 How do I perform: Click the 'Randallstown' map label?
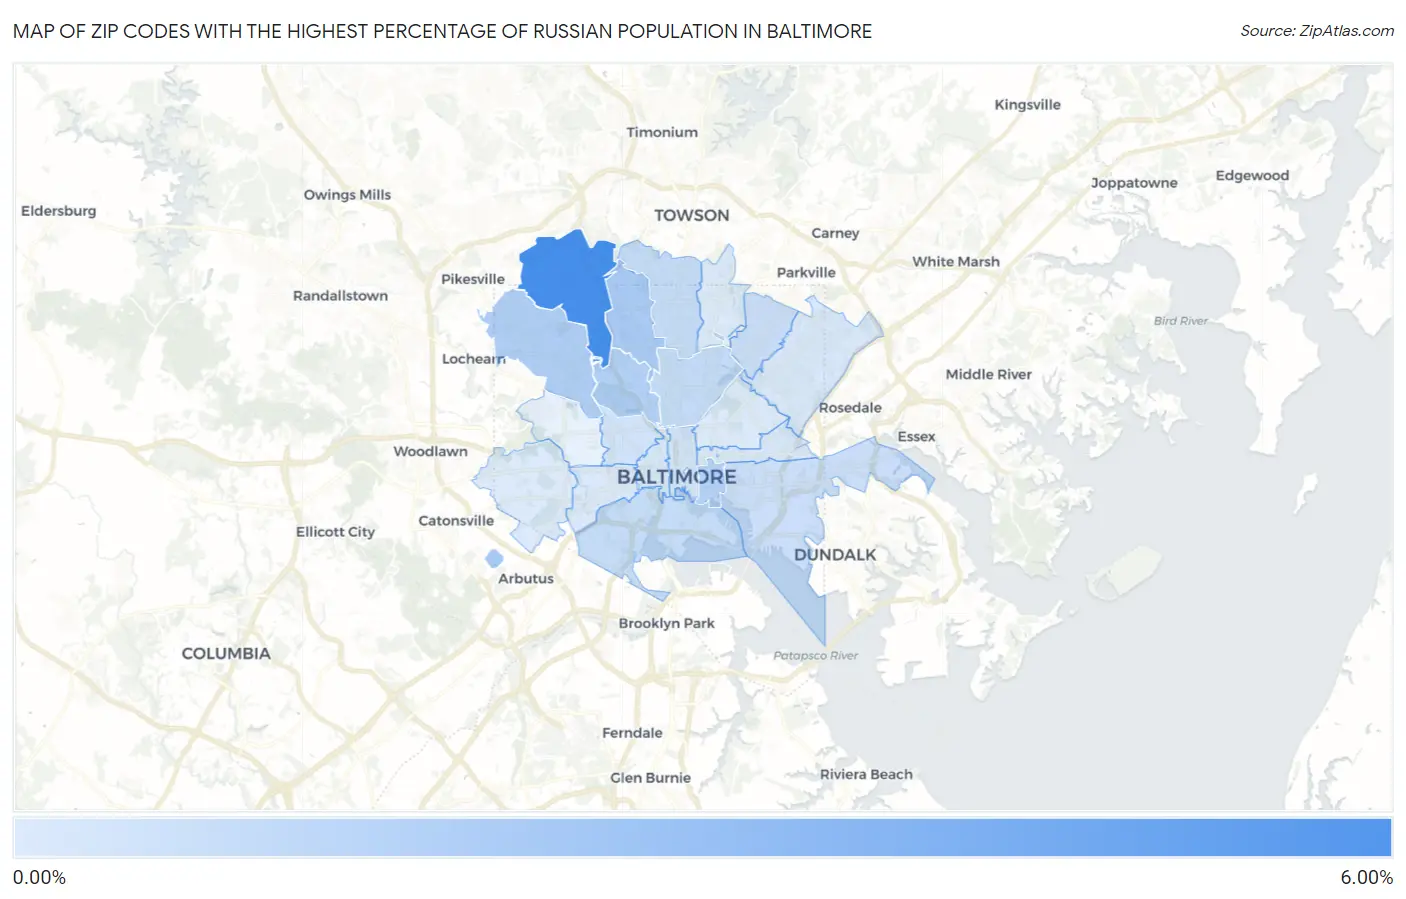pos(340,296)
